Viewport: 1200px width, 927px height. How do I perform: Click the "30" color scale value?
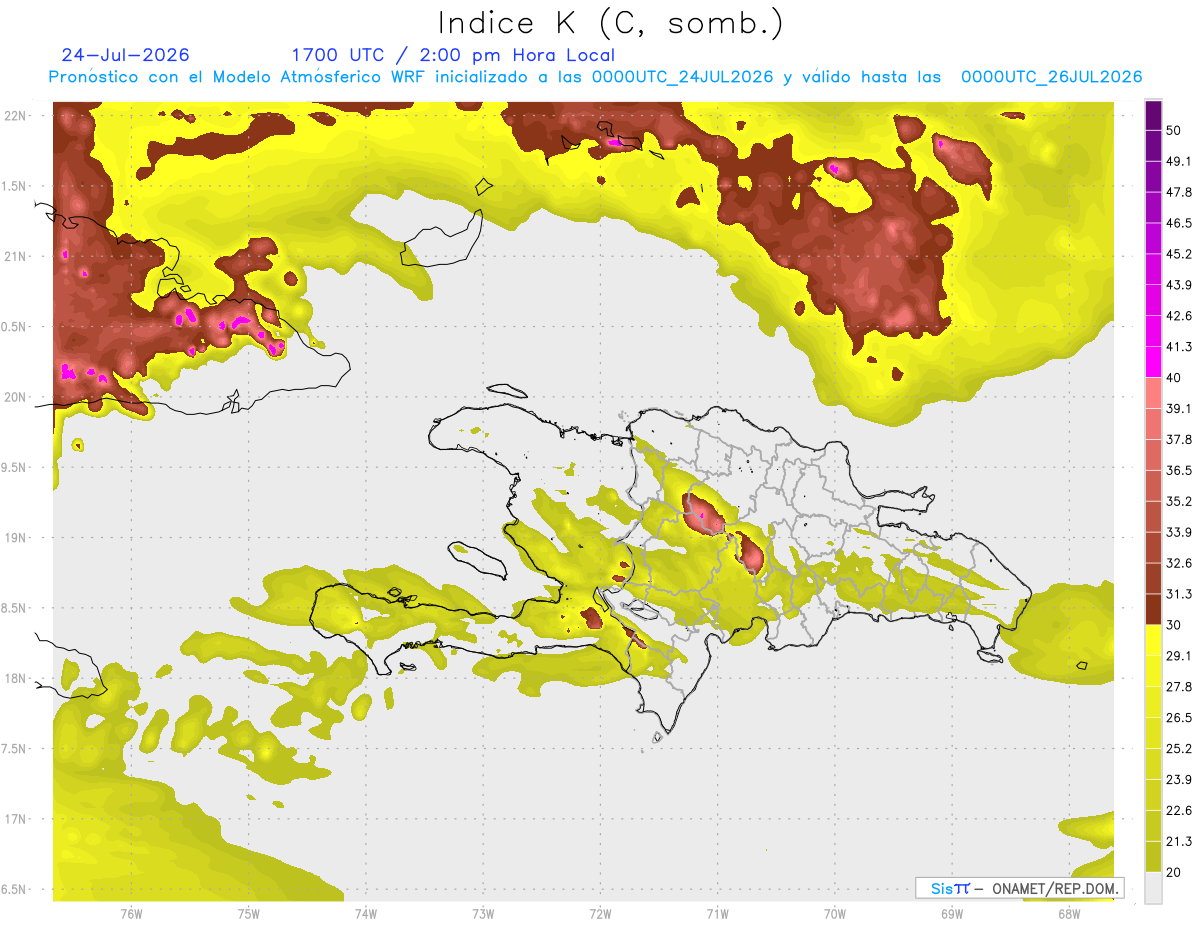(x=1173, y=625)
